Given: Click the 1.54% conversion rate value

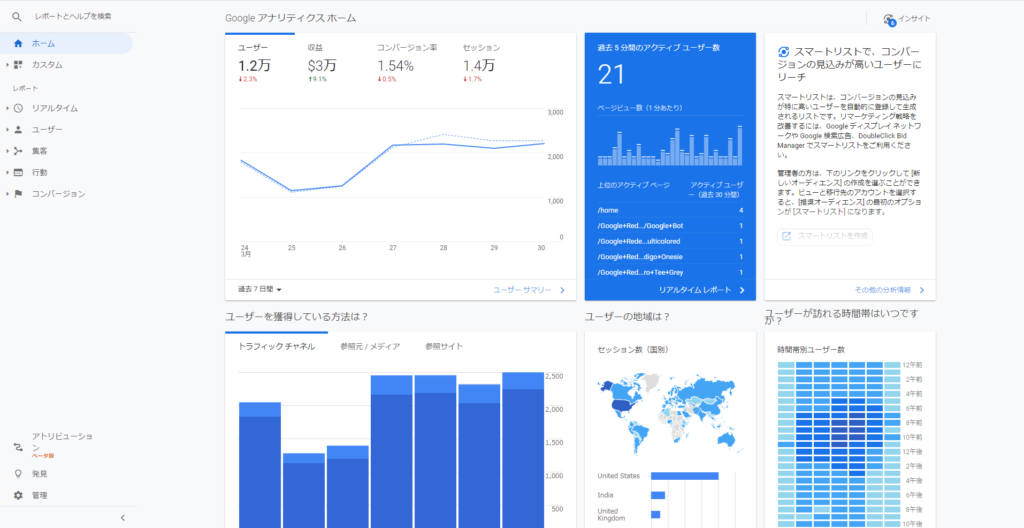Looking at the screenshot, I should point(396,66).
